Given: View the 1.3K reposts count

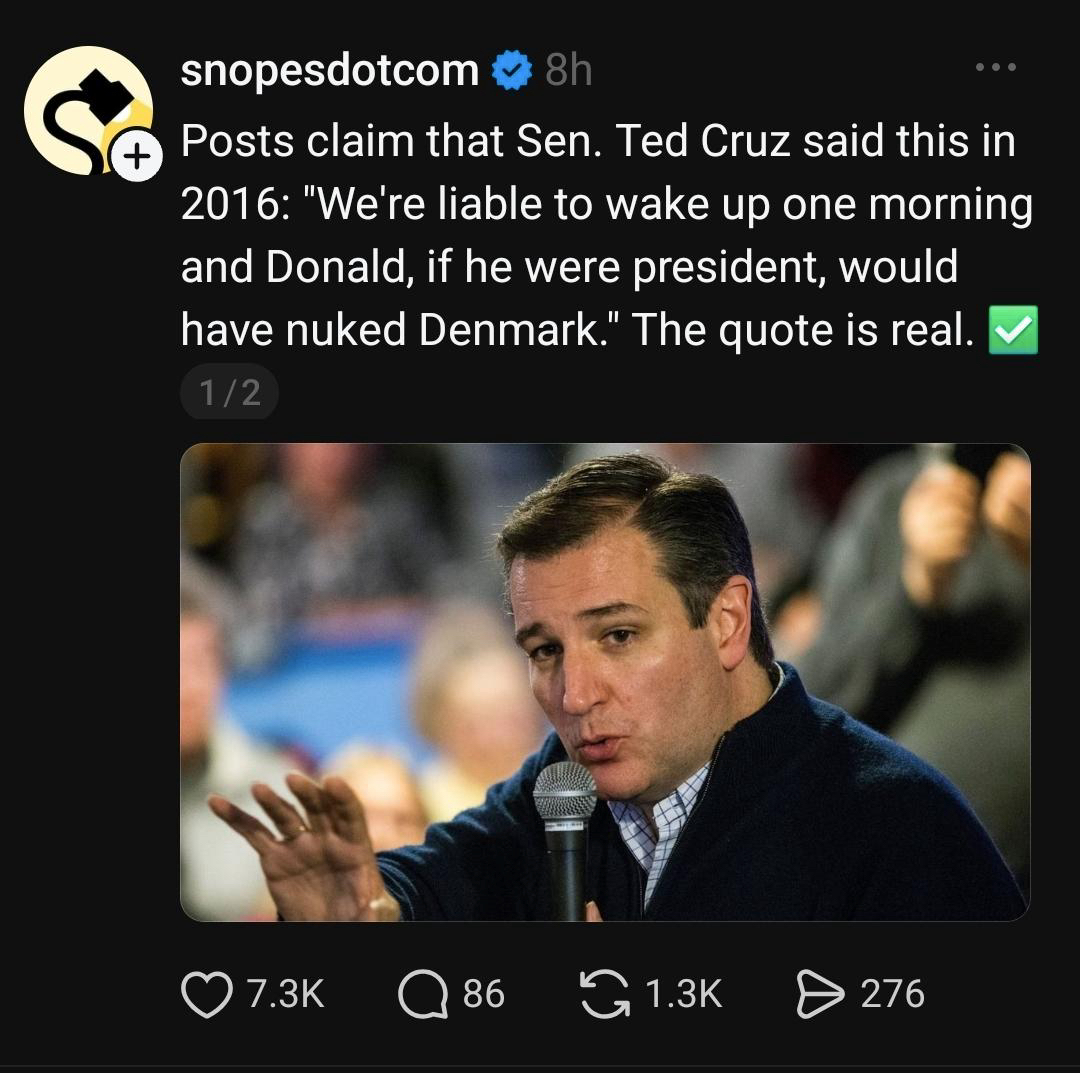Looking at the screenshot, I should tap(683, 994).
